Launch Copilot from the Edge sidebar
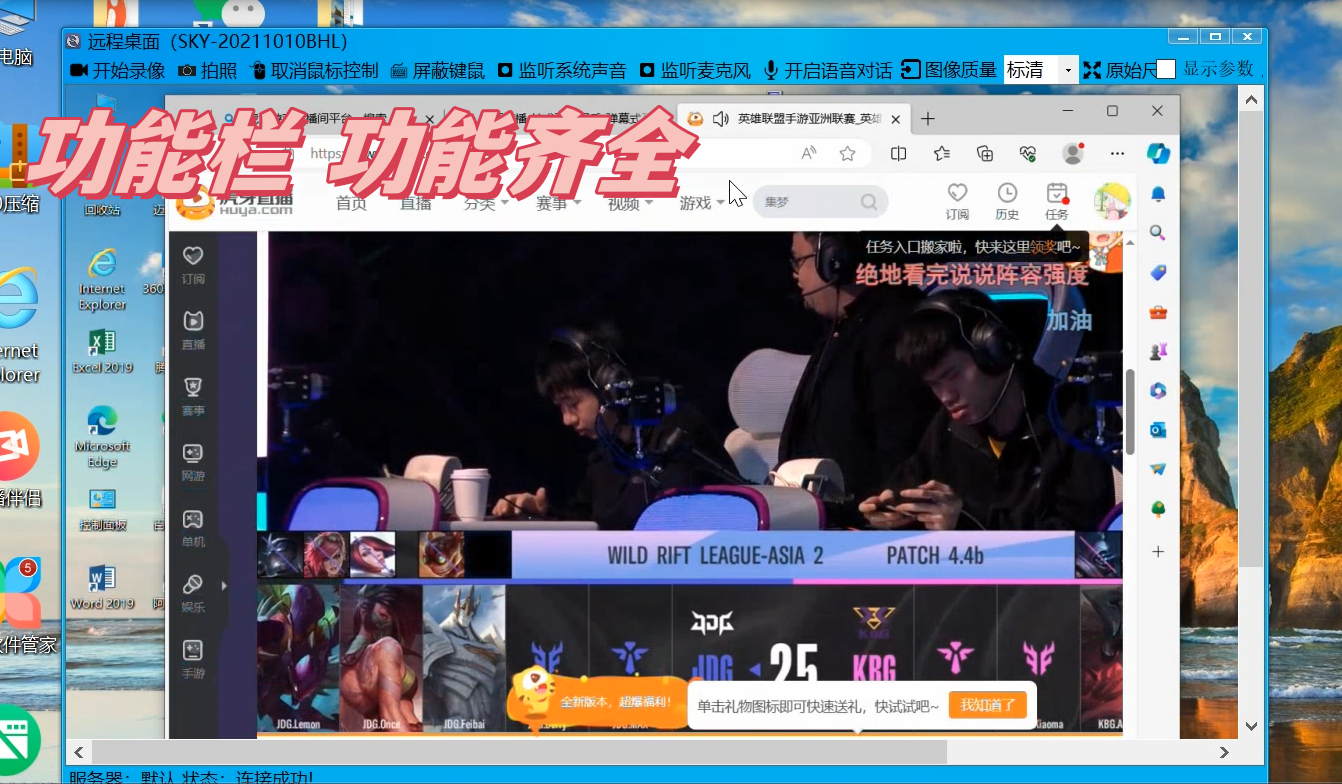This screenshot has height=784, width=1342. point(1156,153)
